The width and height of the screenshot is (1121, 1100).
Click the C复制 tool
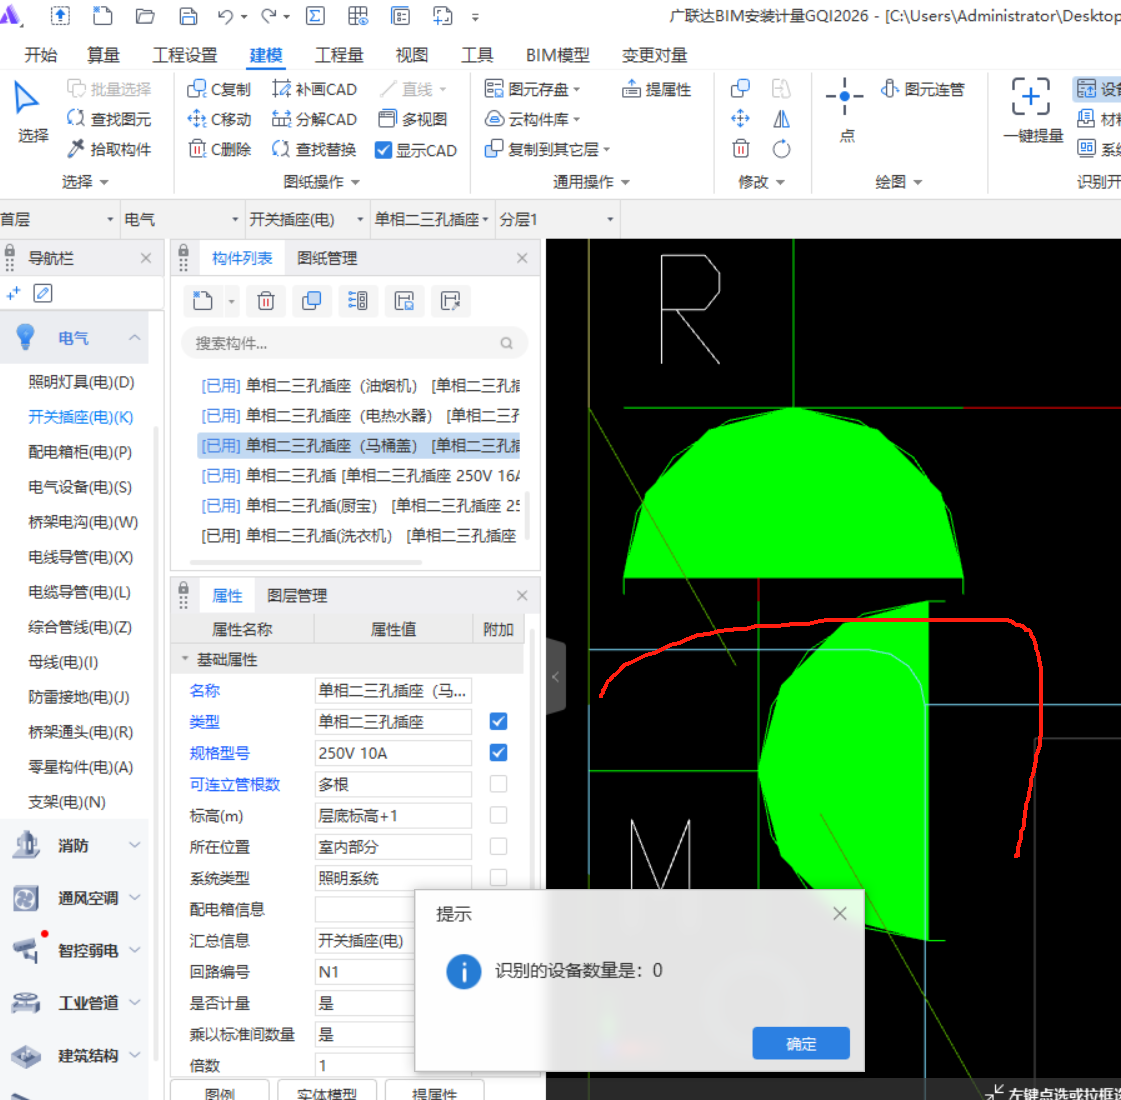pyautogui.click(x=219, y=89)
